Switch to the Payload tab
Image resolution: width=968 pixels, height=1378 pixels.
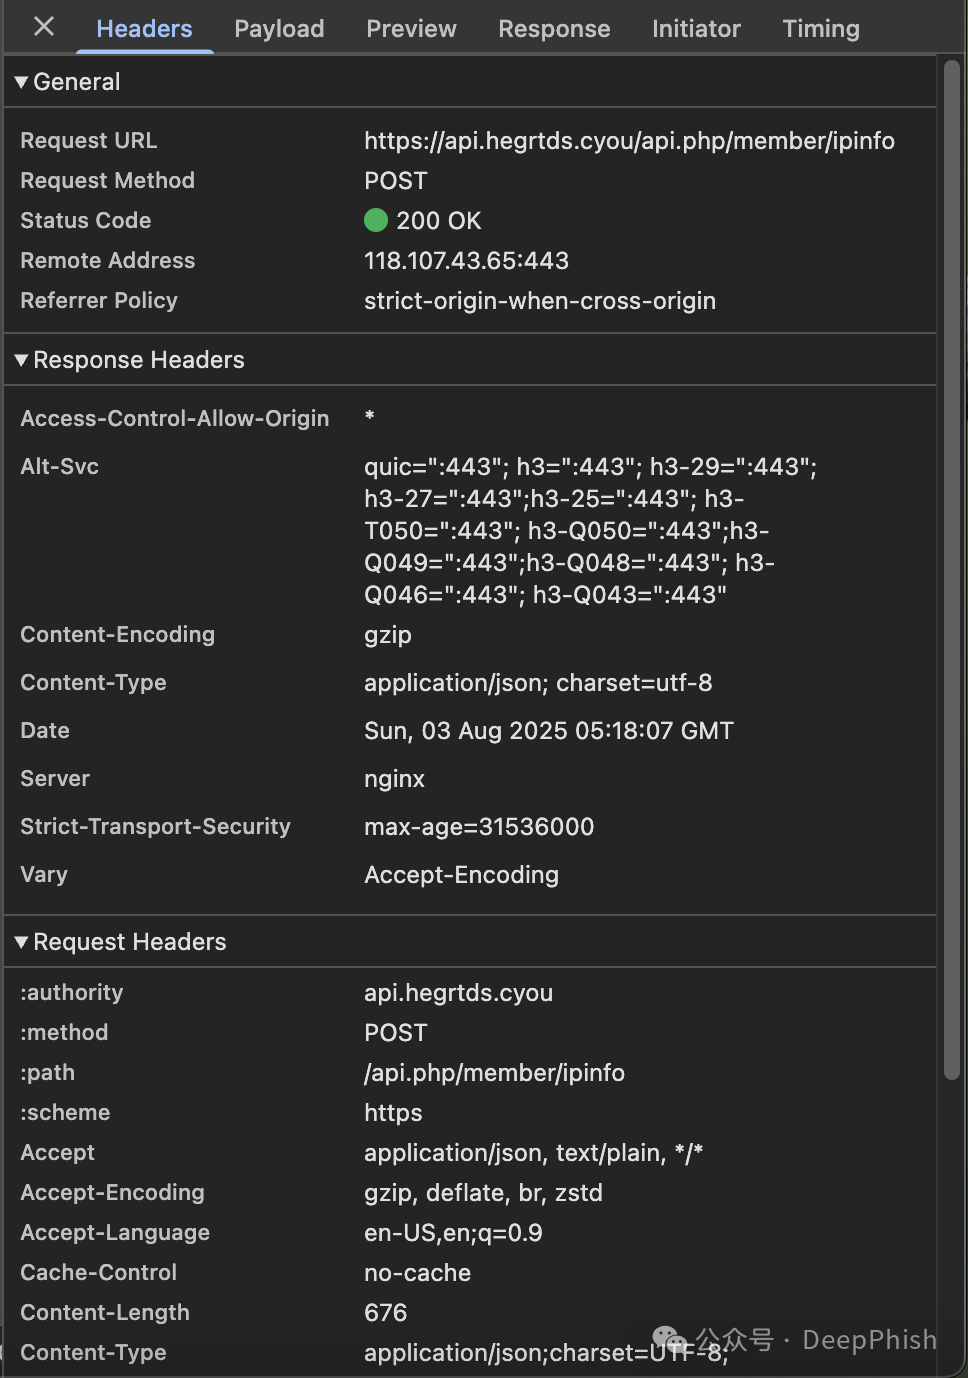point(279,29)
